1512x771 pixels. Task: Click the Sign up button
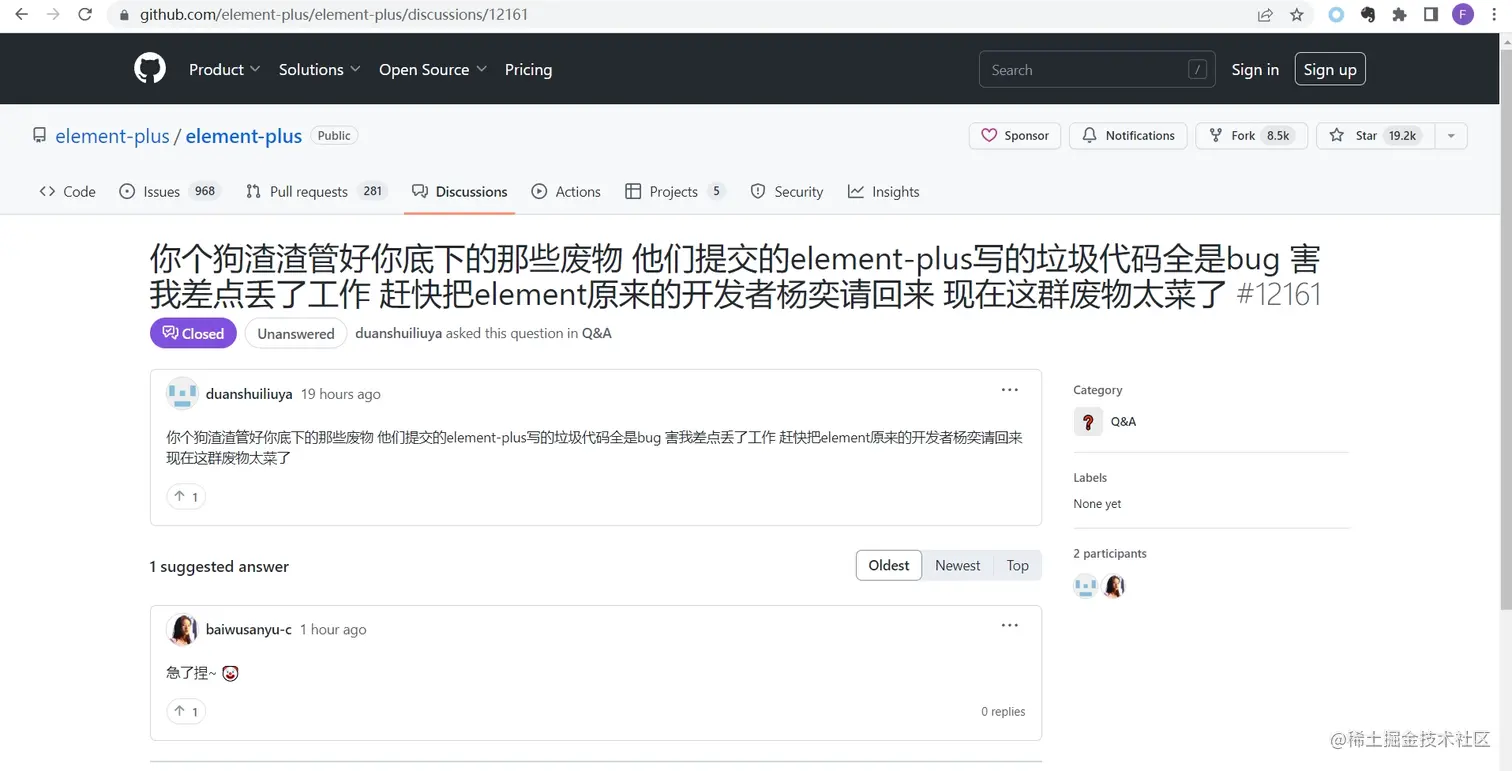click(1330, 69)
